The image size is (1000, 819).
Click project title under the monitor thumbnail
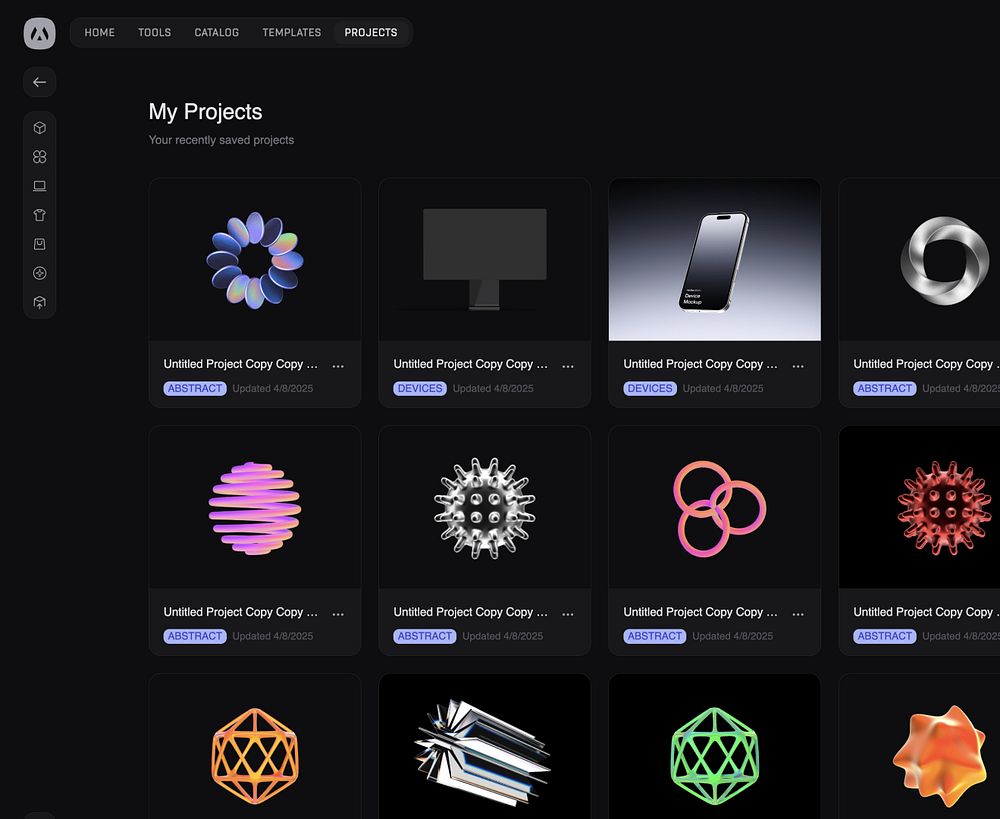click(x=471, y=364)
